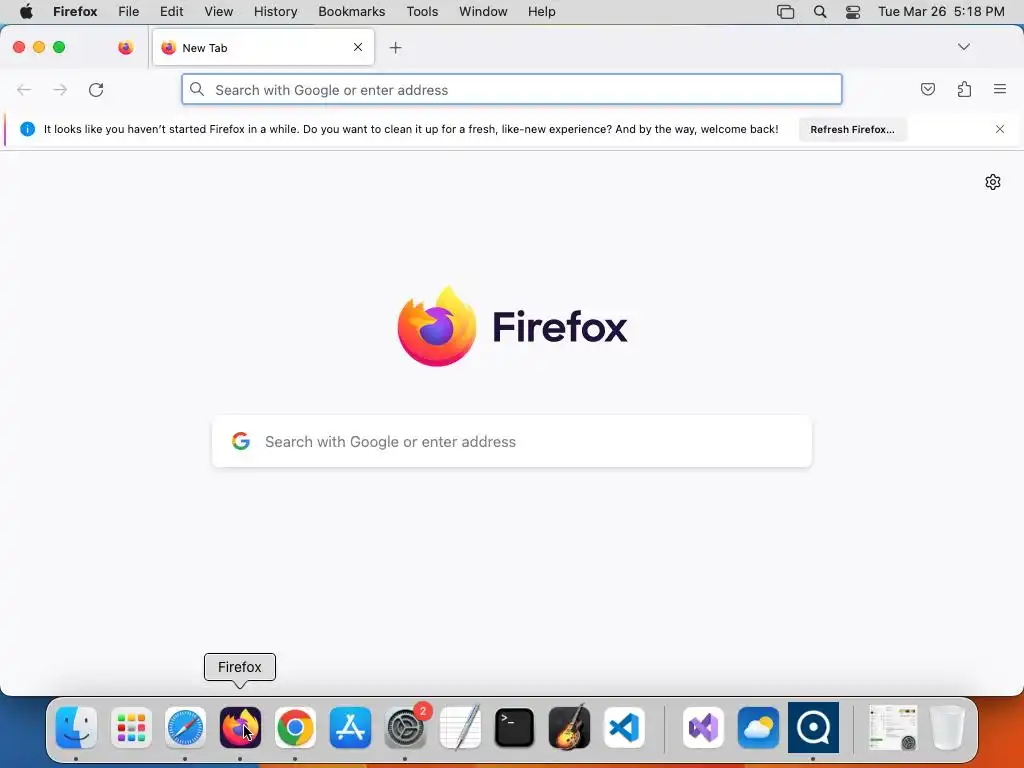This screenshot has height=768, width=1024.
Task: Switch to the New Tab tab
Action: (263, 48)
